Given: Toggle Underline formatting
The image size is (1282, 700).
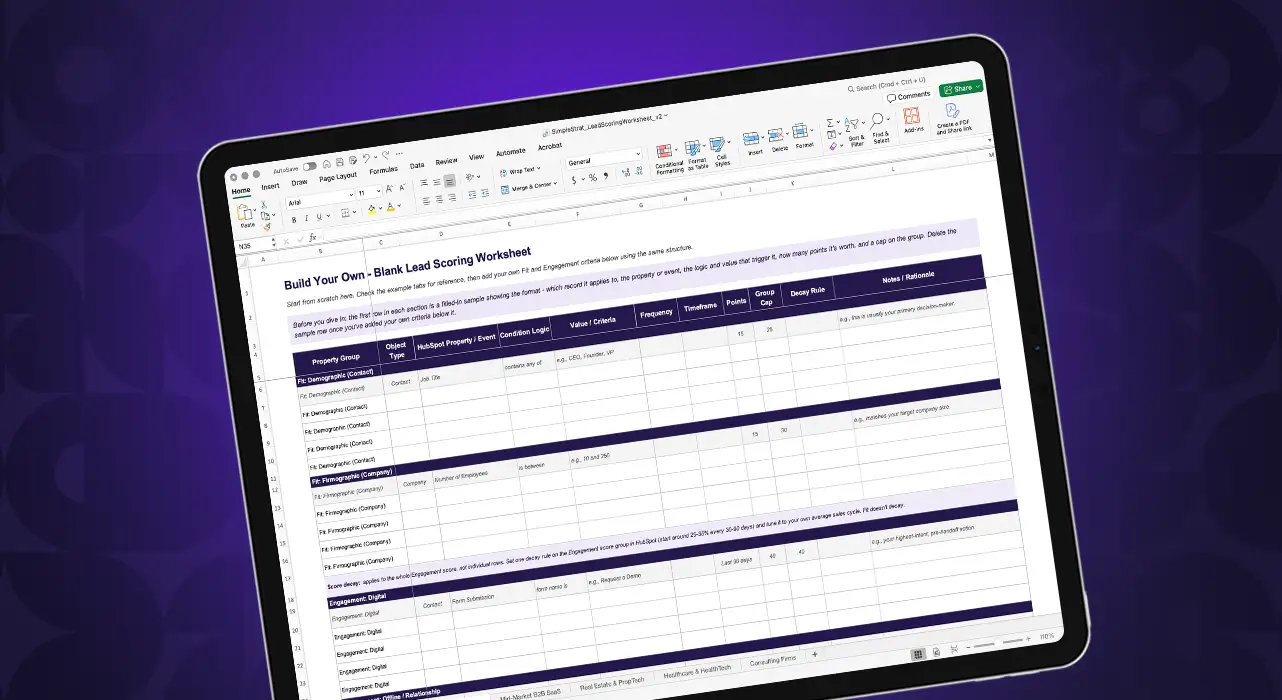Looking at the screenshot, I should point(319,217).
